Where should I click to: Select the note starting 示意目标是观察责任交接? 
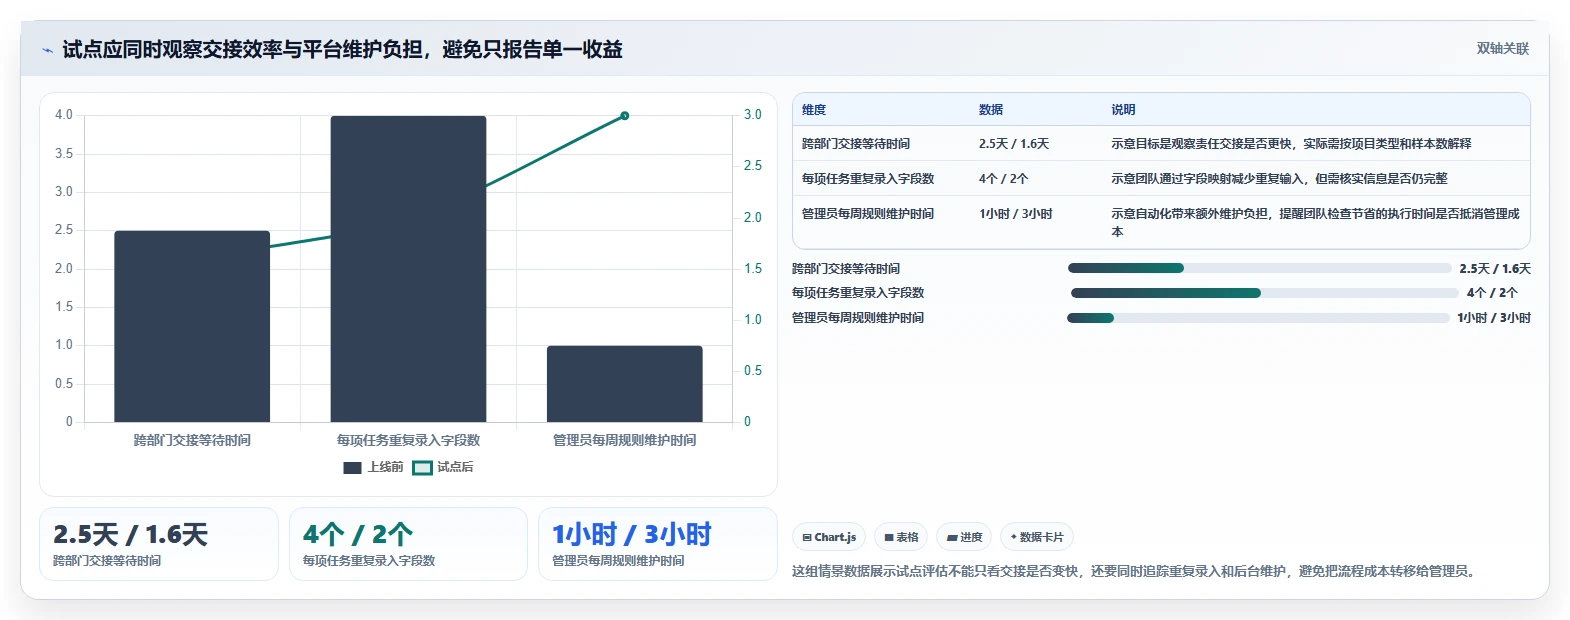[1291, 144]
